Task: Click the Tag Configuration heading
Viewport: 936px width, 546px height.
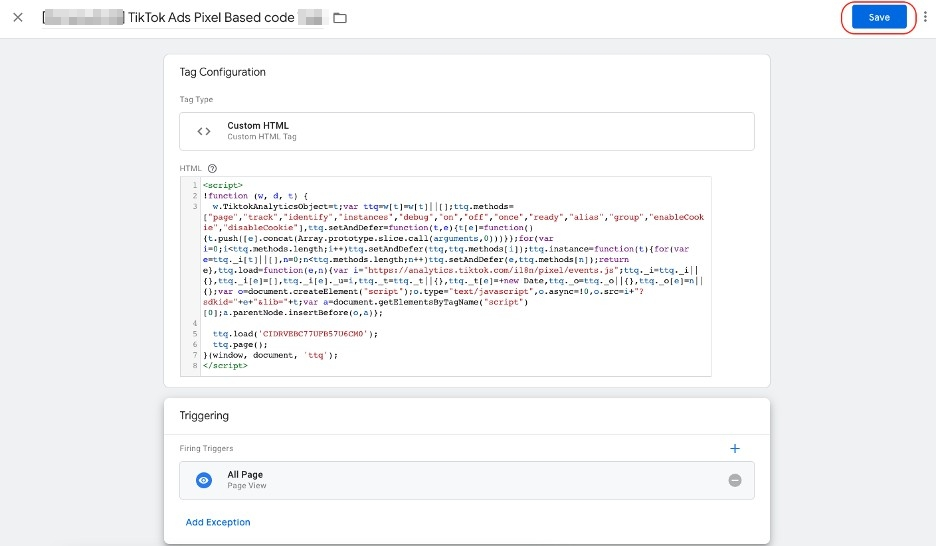Action: (223, 72)
